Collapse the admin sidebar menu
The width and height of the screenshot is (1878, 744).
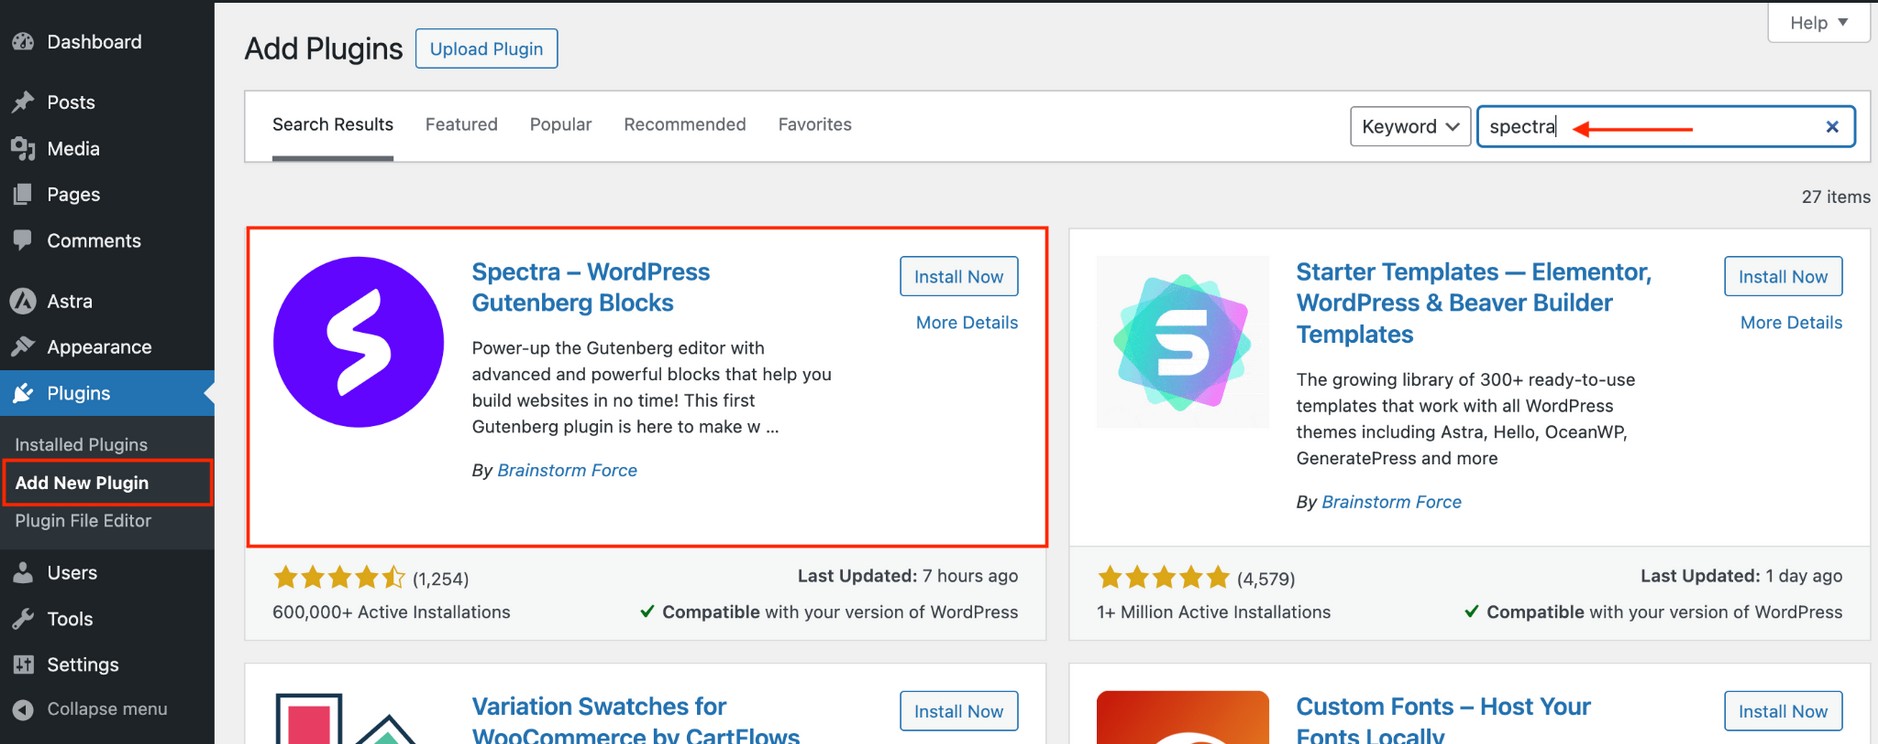[x=90, y=709]
